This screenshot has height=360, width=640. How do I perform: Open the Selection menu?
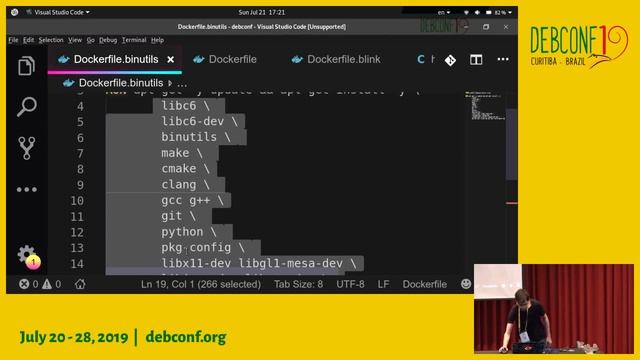click(x=51, y=40)
